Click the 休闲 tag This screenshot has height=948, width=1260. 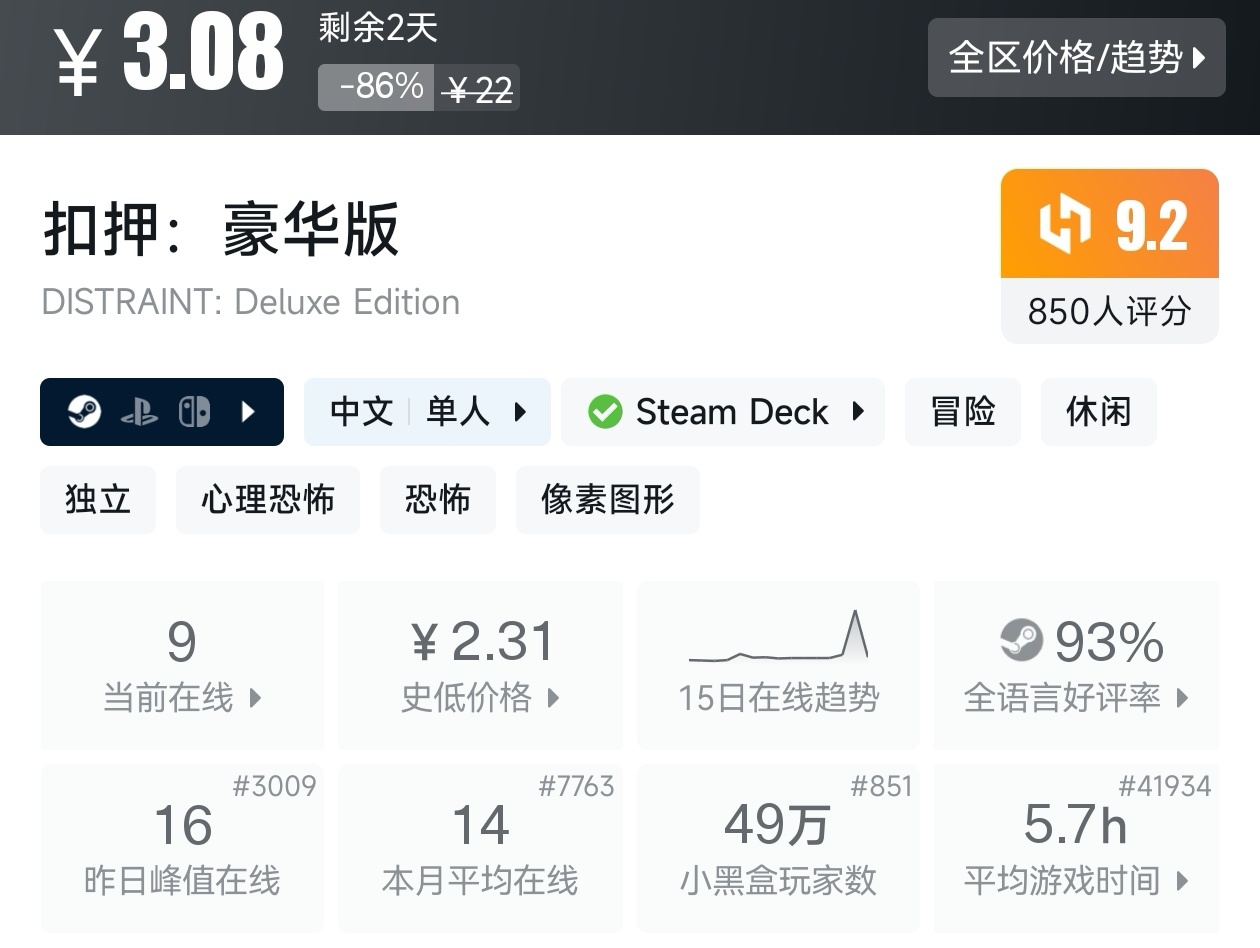[1098, 412]
